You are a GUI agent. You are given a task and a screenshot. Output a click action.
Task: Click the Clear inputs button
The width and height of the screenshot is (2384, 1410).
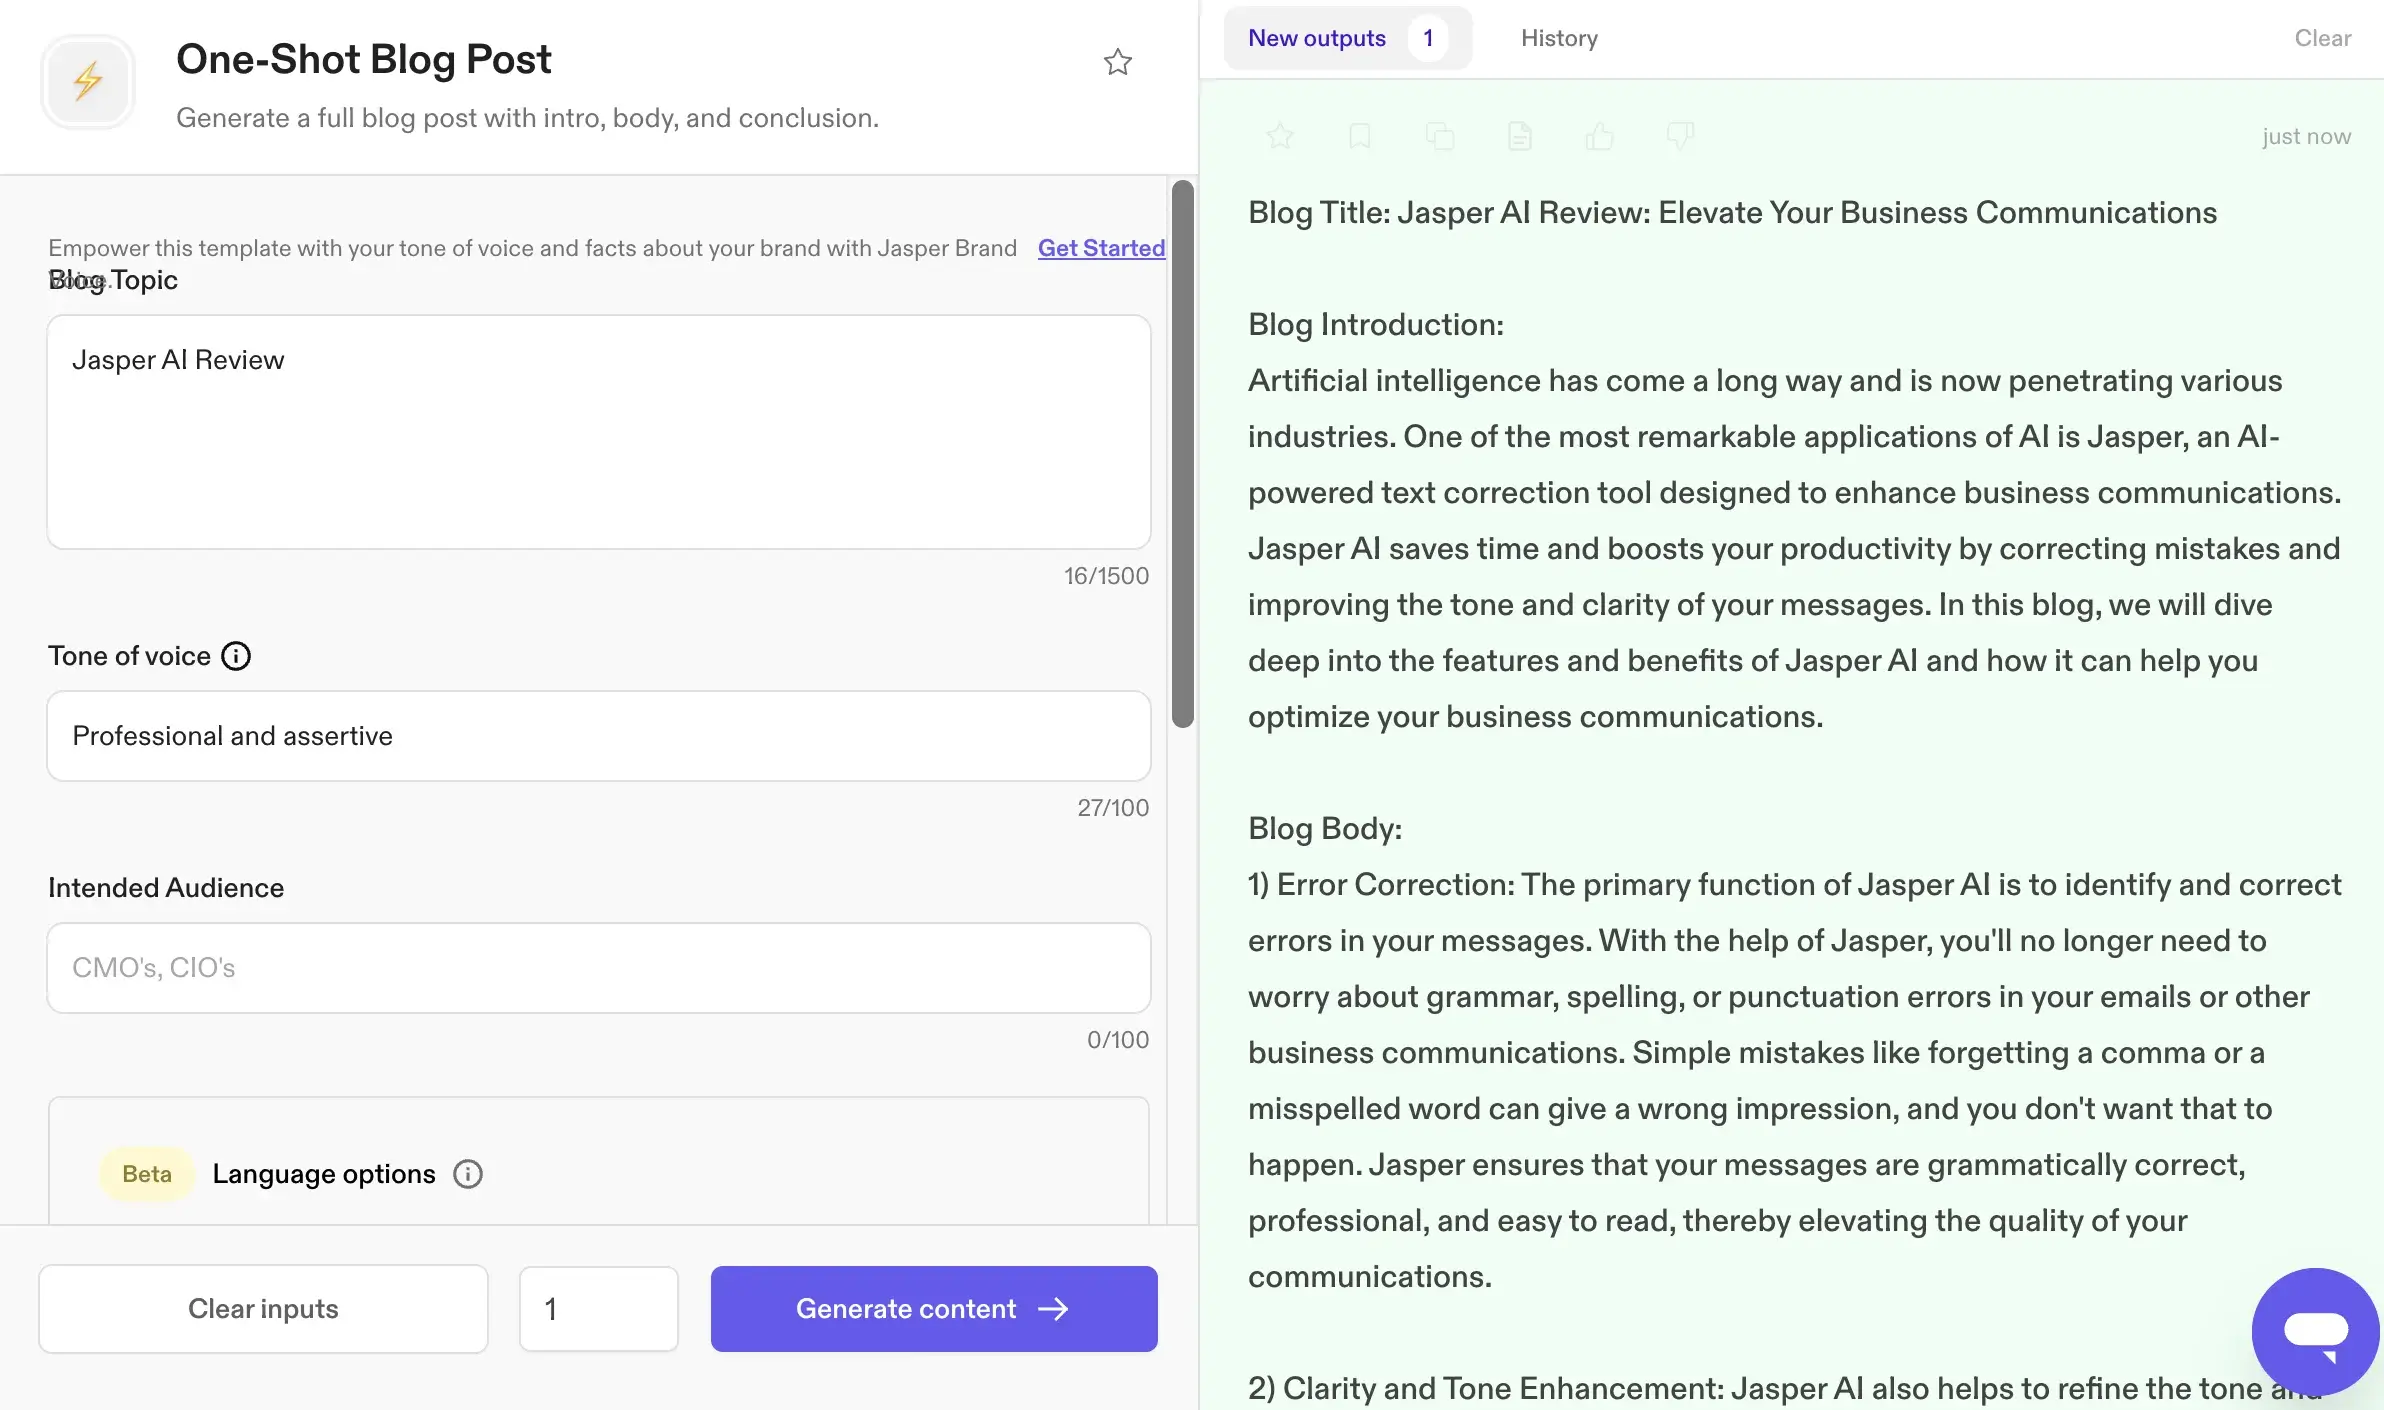tap(263, 1309)
